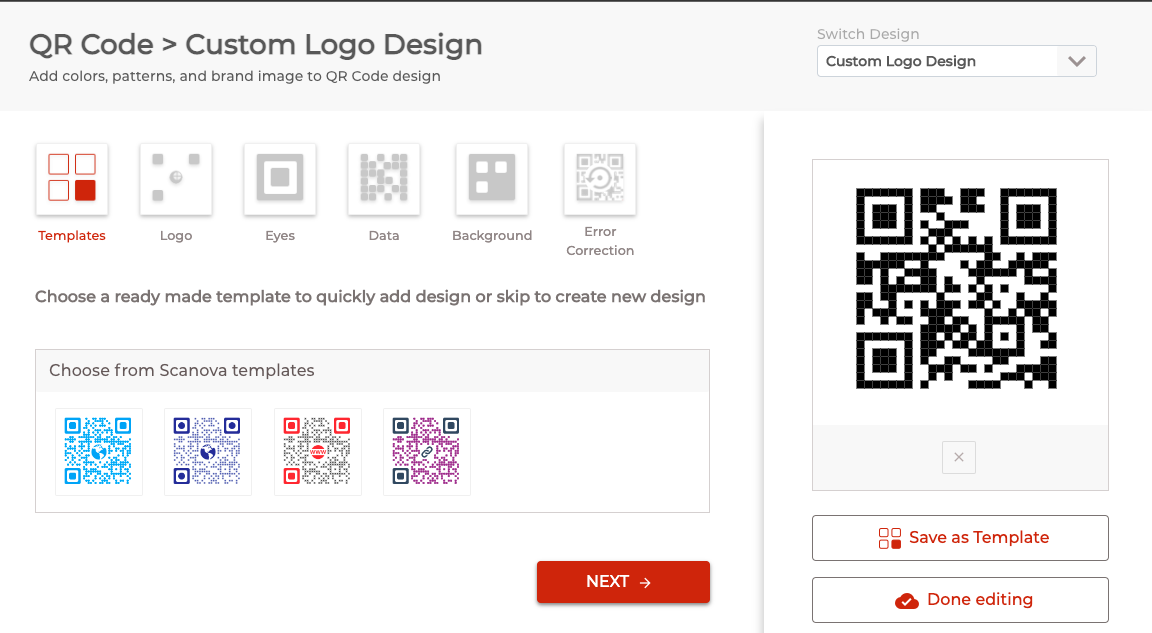Expand the Custom Logo Design selector chevron

click(x=1077, y=61)
